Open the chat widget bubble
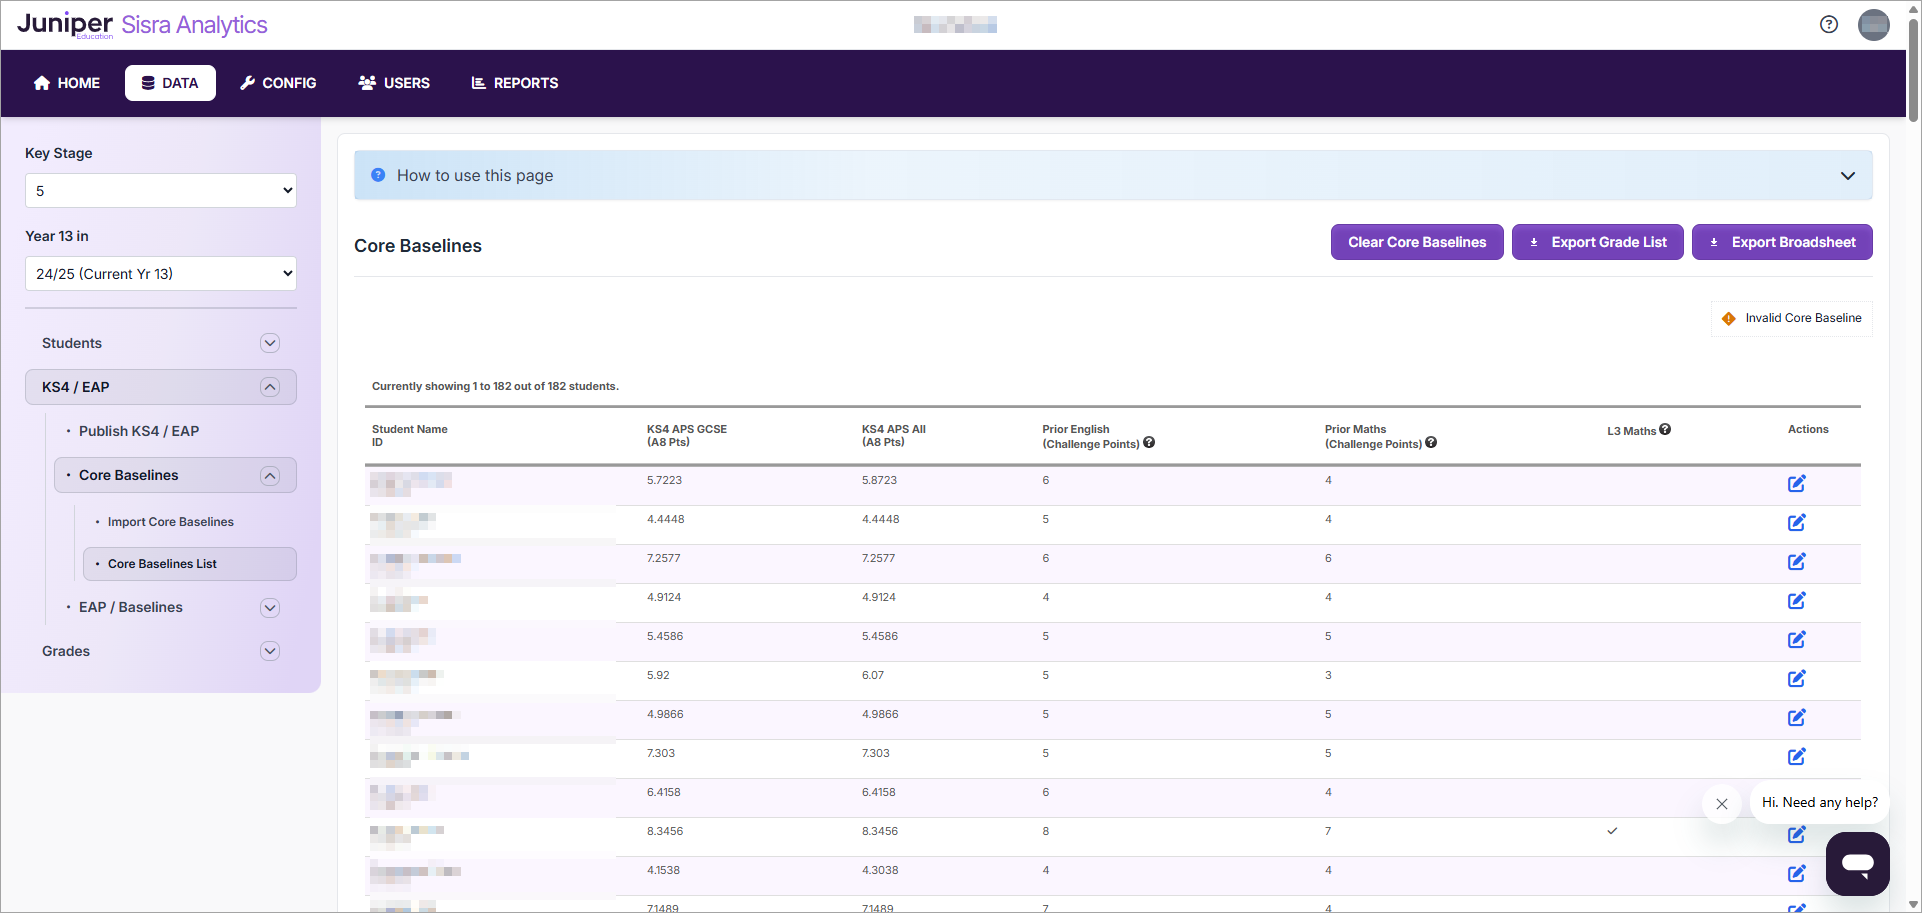Screen dimensions: 1922x913 point(1857,863)
